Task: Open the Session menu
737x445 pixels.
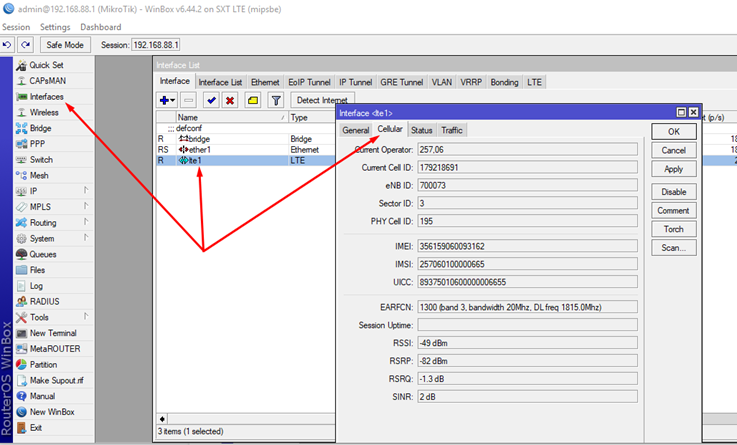Action: 16,27
